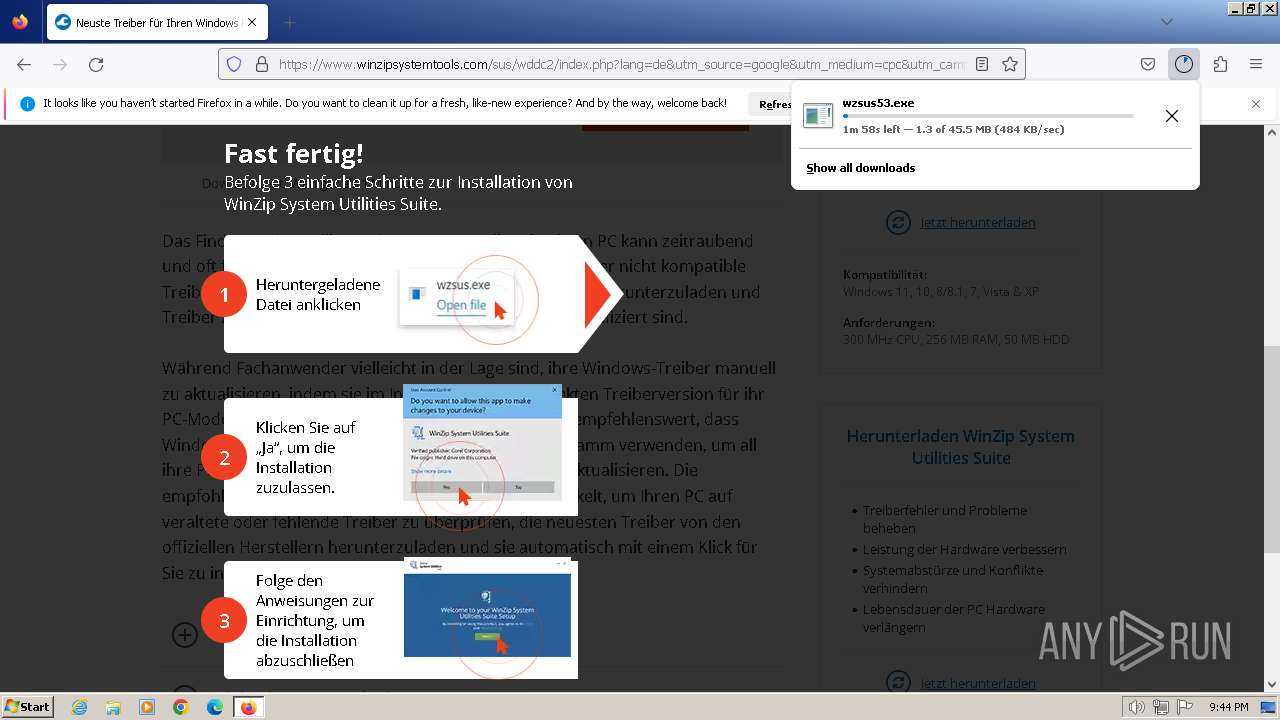
Task: Click the plus expander circle icon
Action: [185, 635]
